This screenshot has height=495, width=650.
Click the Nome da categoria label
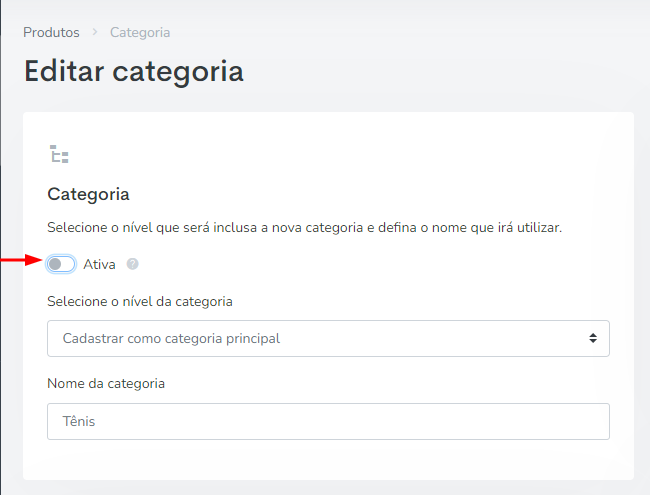106,383
